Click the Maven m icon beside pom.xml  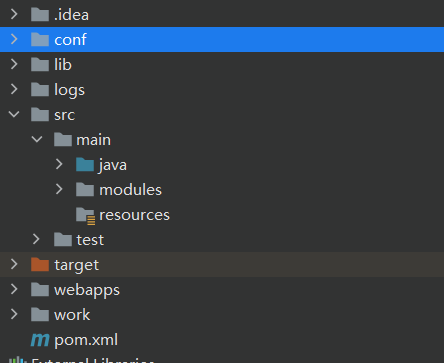click(x=40, y=340)
